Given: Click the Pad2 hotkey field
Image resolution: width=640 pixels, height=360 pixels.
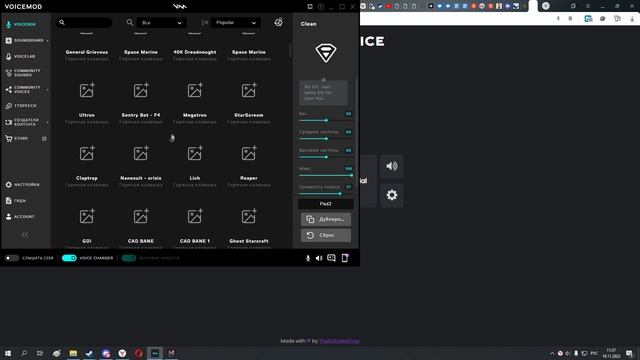Looking at the screenshot, I should (326, 204).
